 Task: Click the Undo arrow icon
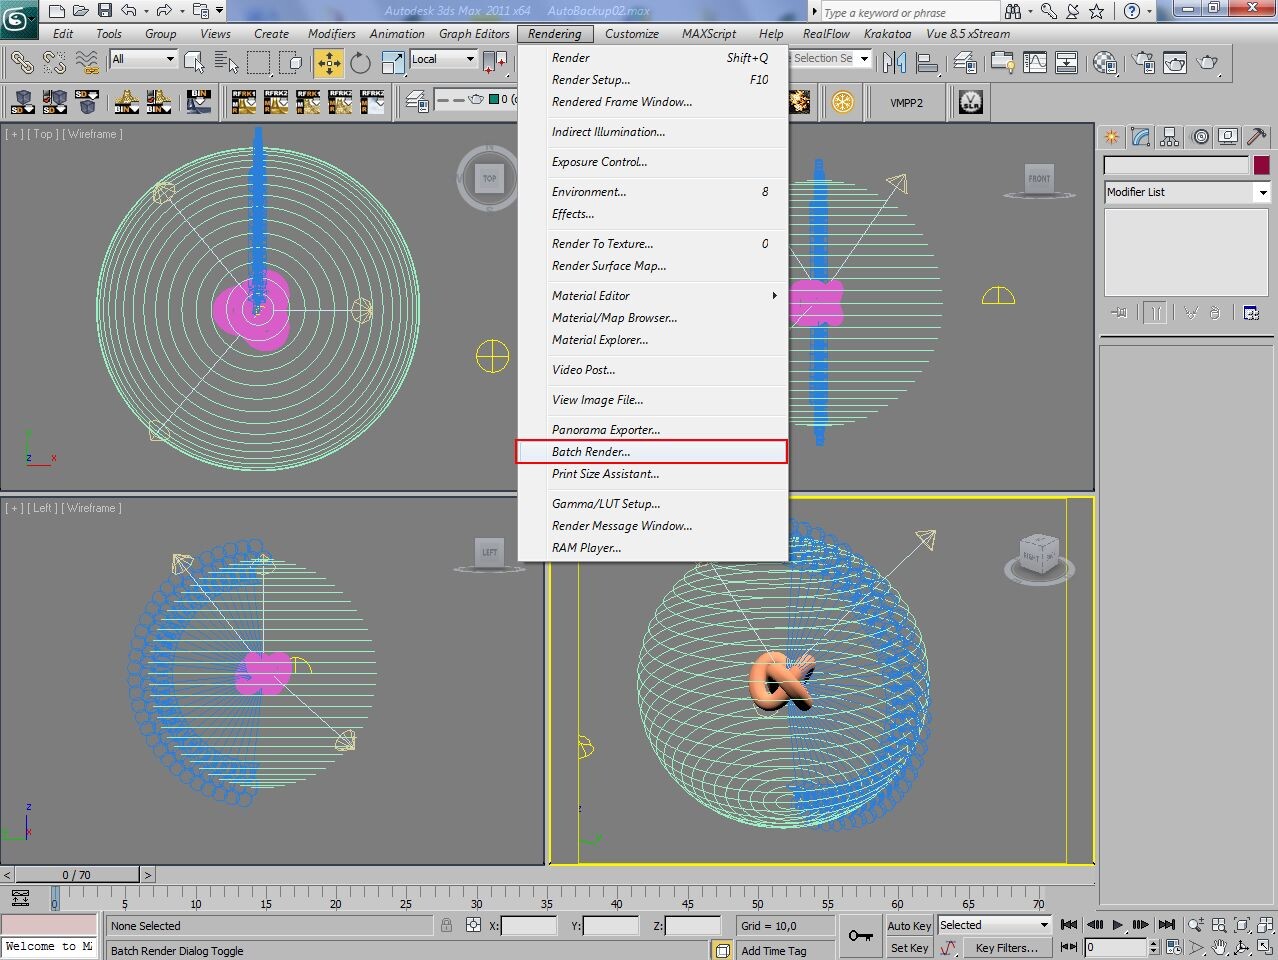tap(129, 11)
